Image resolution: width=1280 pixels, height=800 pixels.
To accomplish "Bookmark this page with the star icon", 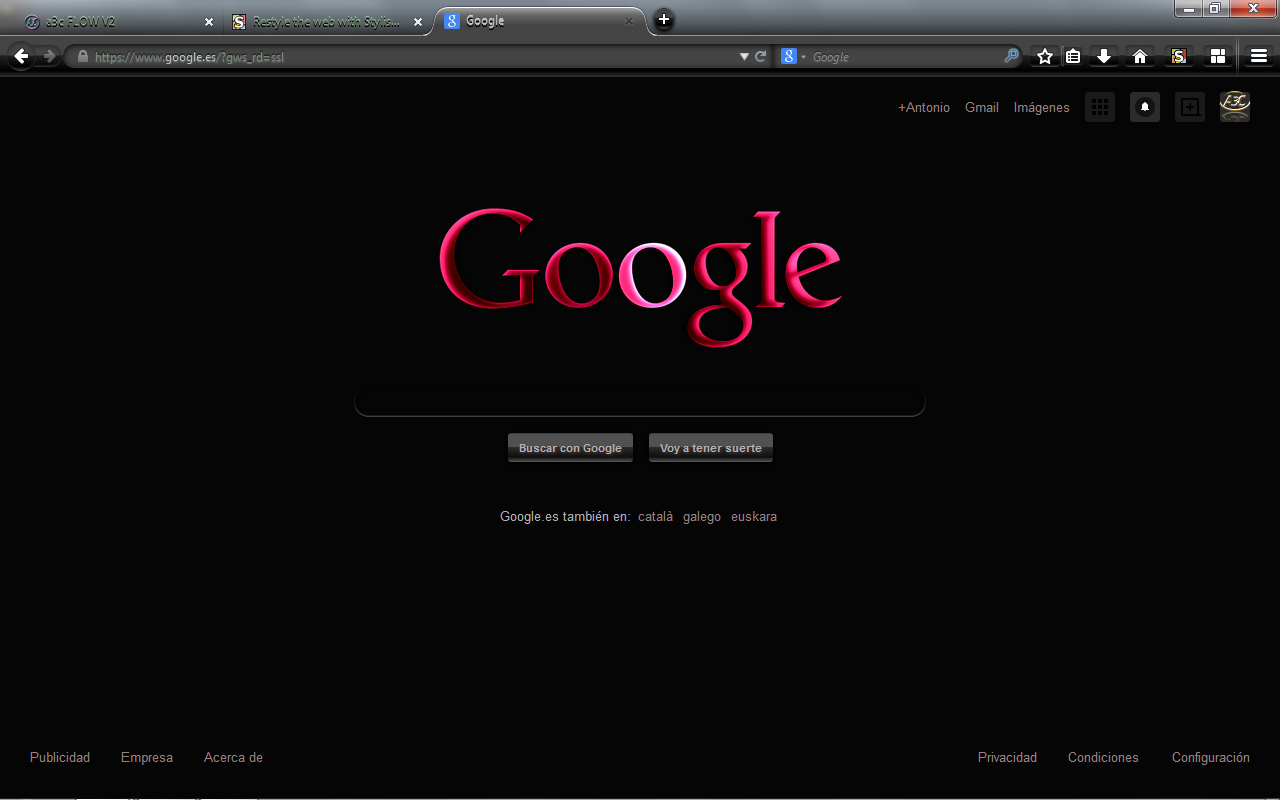I will [x=1044, y=56].
